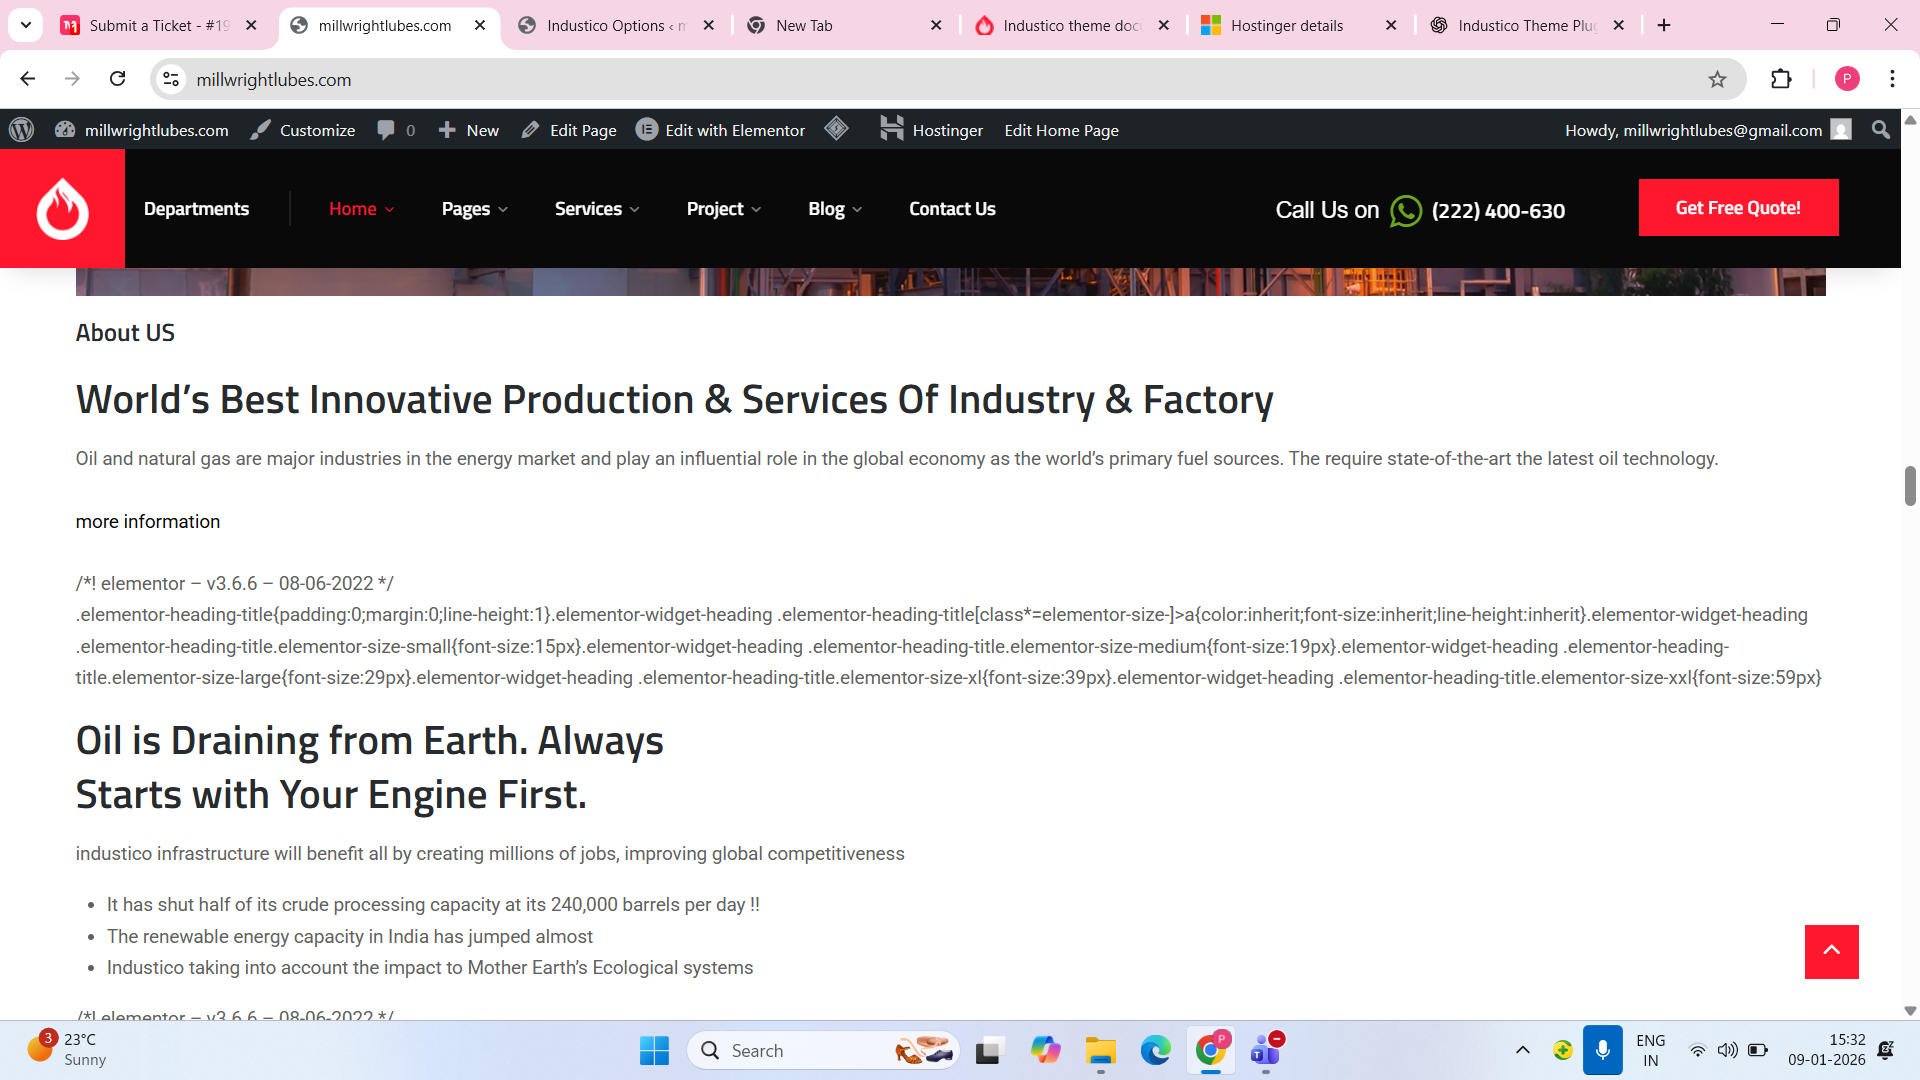Screen dimensions: 1920x1080
Task: Switch to the Hostinger details tab
Action: coord(1286,25)
